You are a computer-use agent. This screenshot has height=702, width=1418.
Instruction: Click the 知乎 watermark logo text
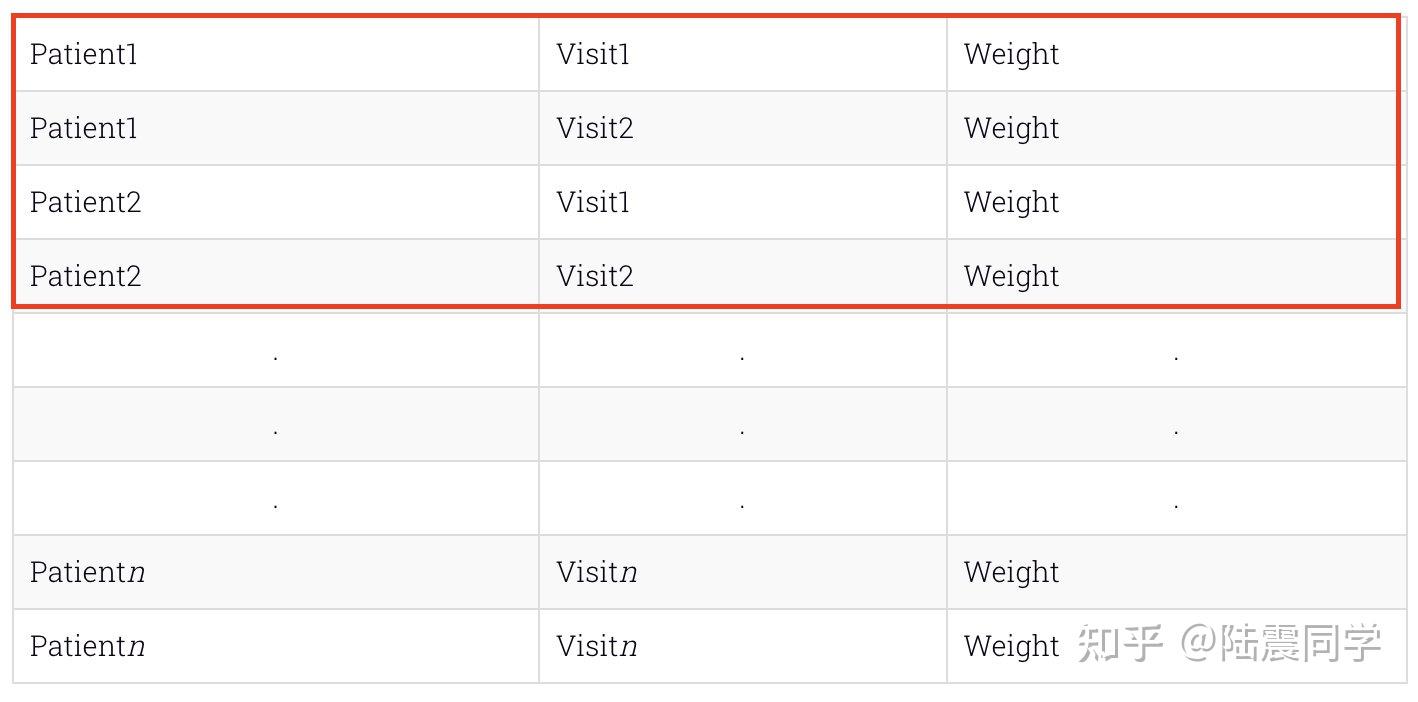coord(1120,644)
